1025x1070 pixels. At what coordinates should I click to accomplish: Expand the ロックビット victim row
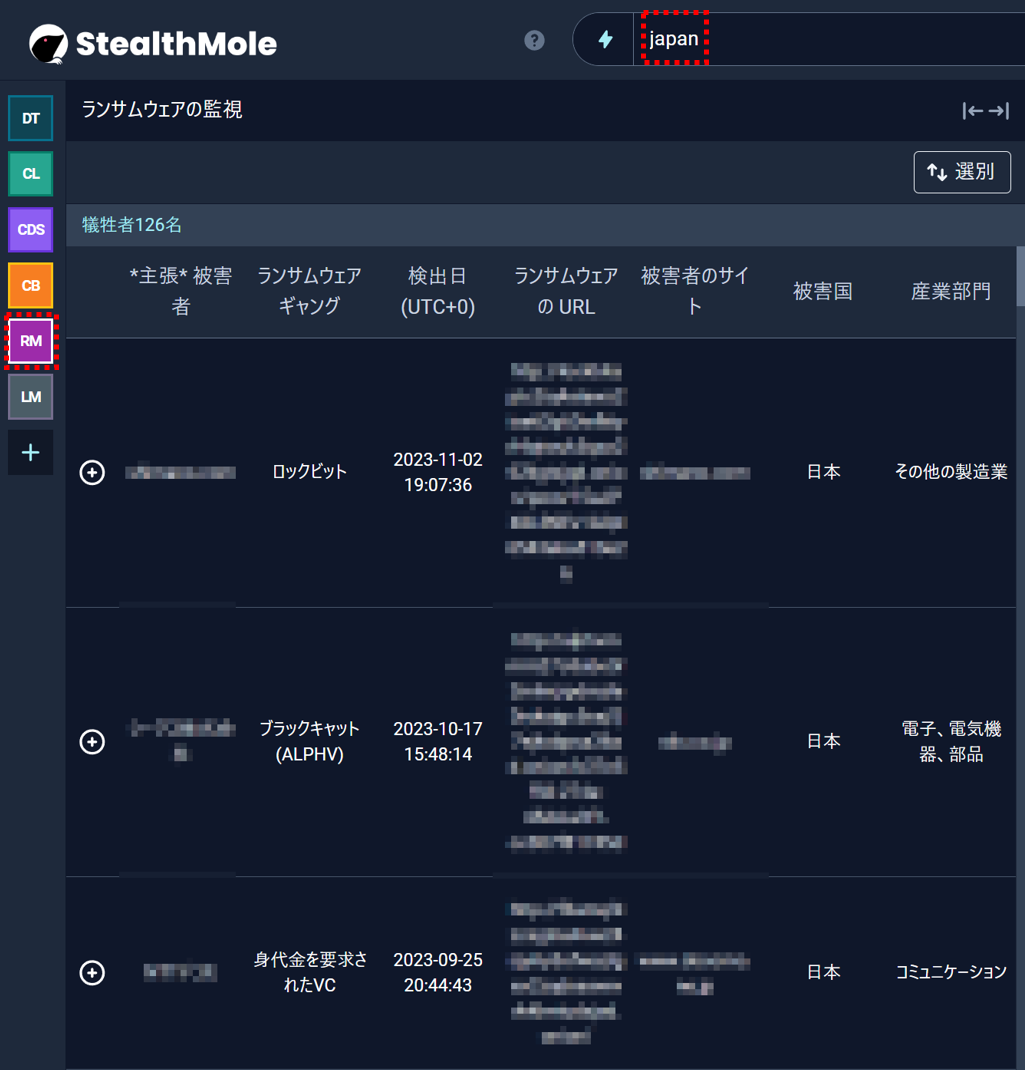[92, 472]
